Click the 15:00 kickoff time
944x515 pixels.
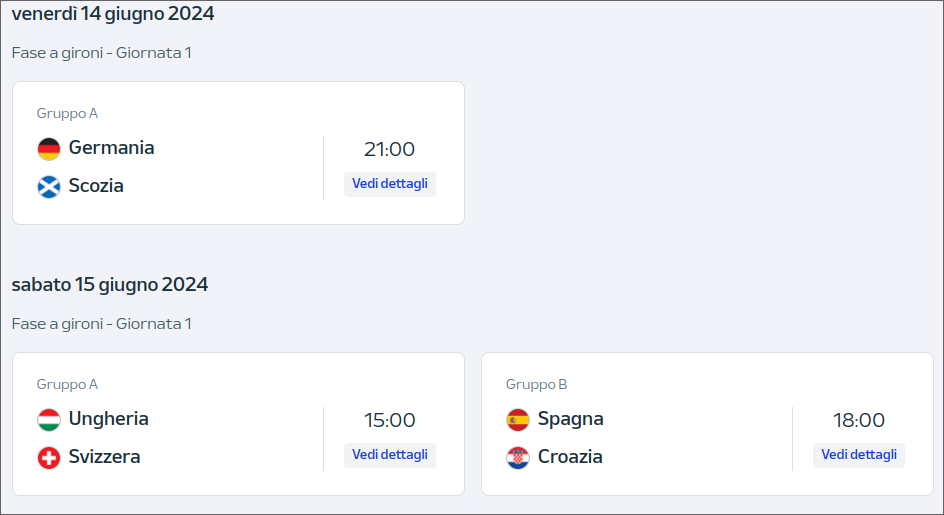click(390, 420)
